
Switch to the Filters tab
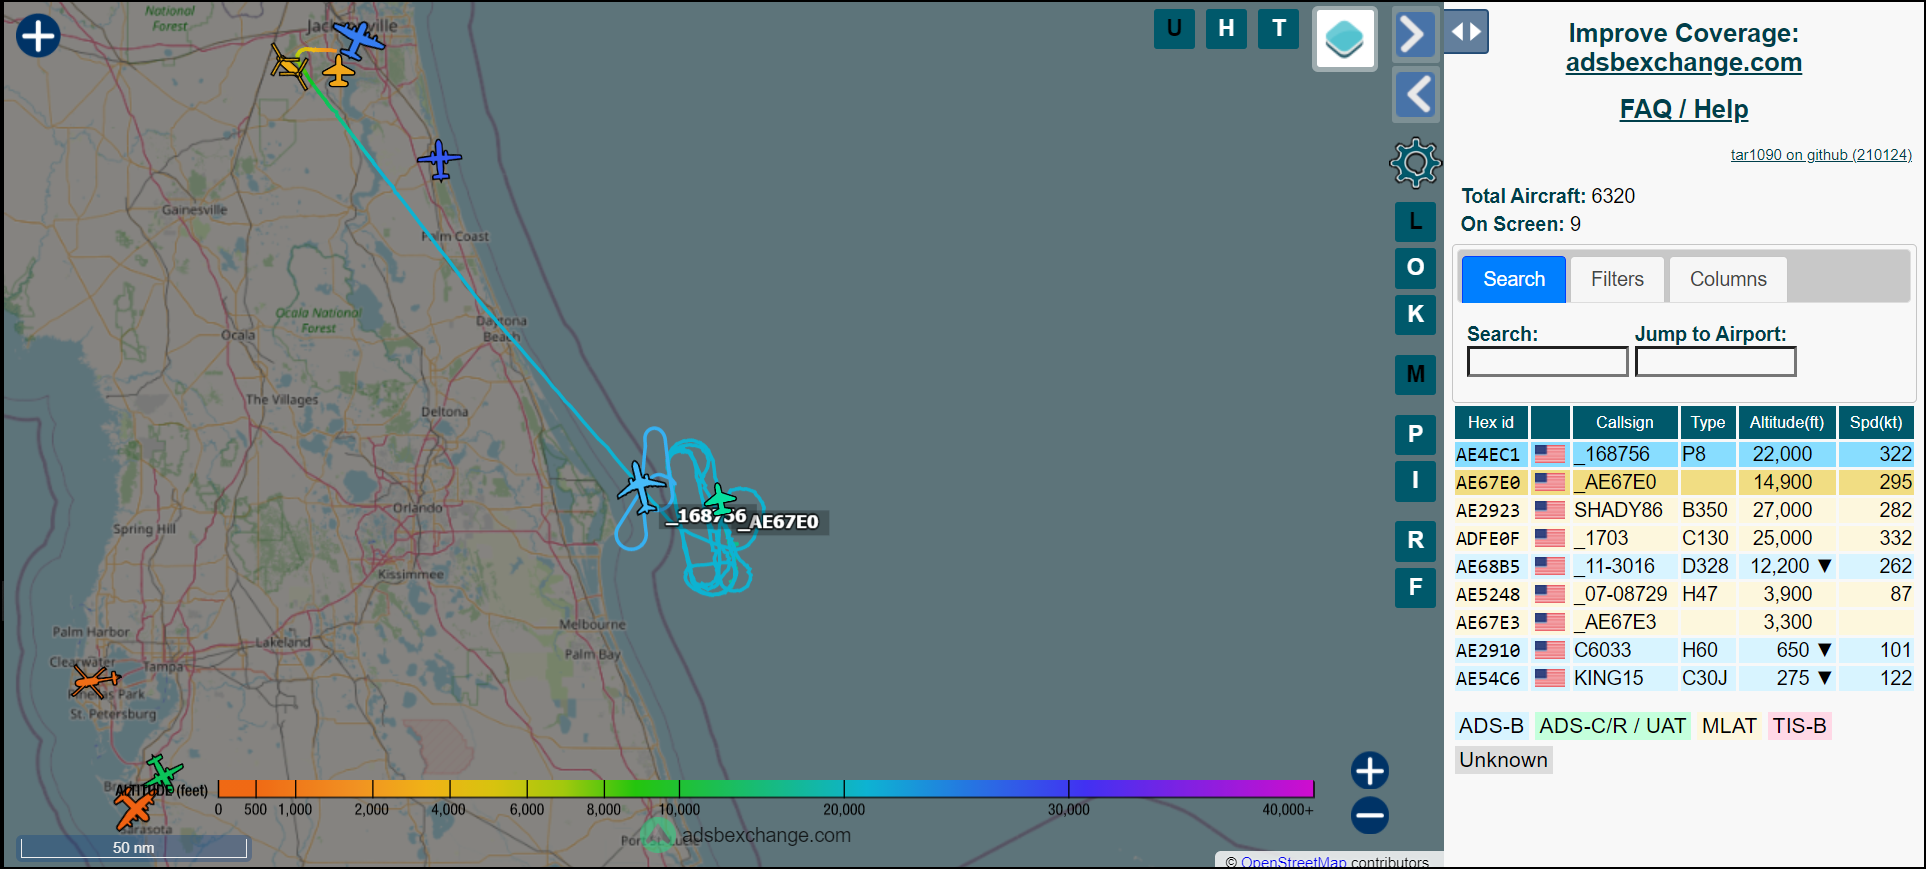(1617, 279)
